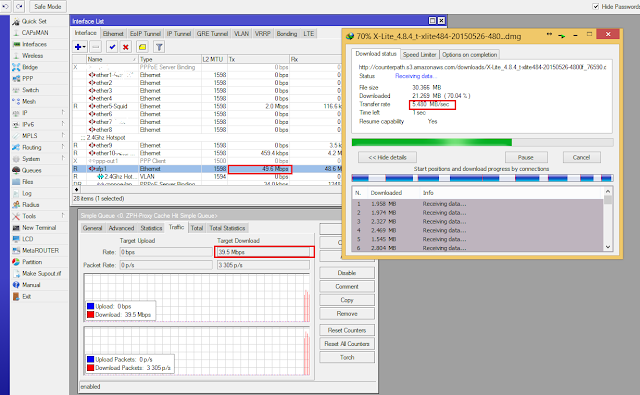This screenshot has height=395, width=640.
Task: Open Interfaces in the sidebar
Action: pyautogui.click(x=34, y=44)
